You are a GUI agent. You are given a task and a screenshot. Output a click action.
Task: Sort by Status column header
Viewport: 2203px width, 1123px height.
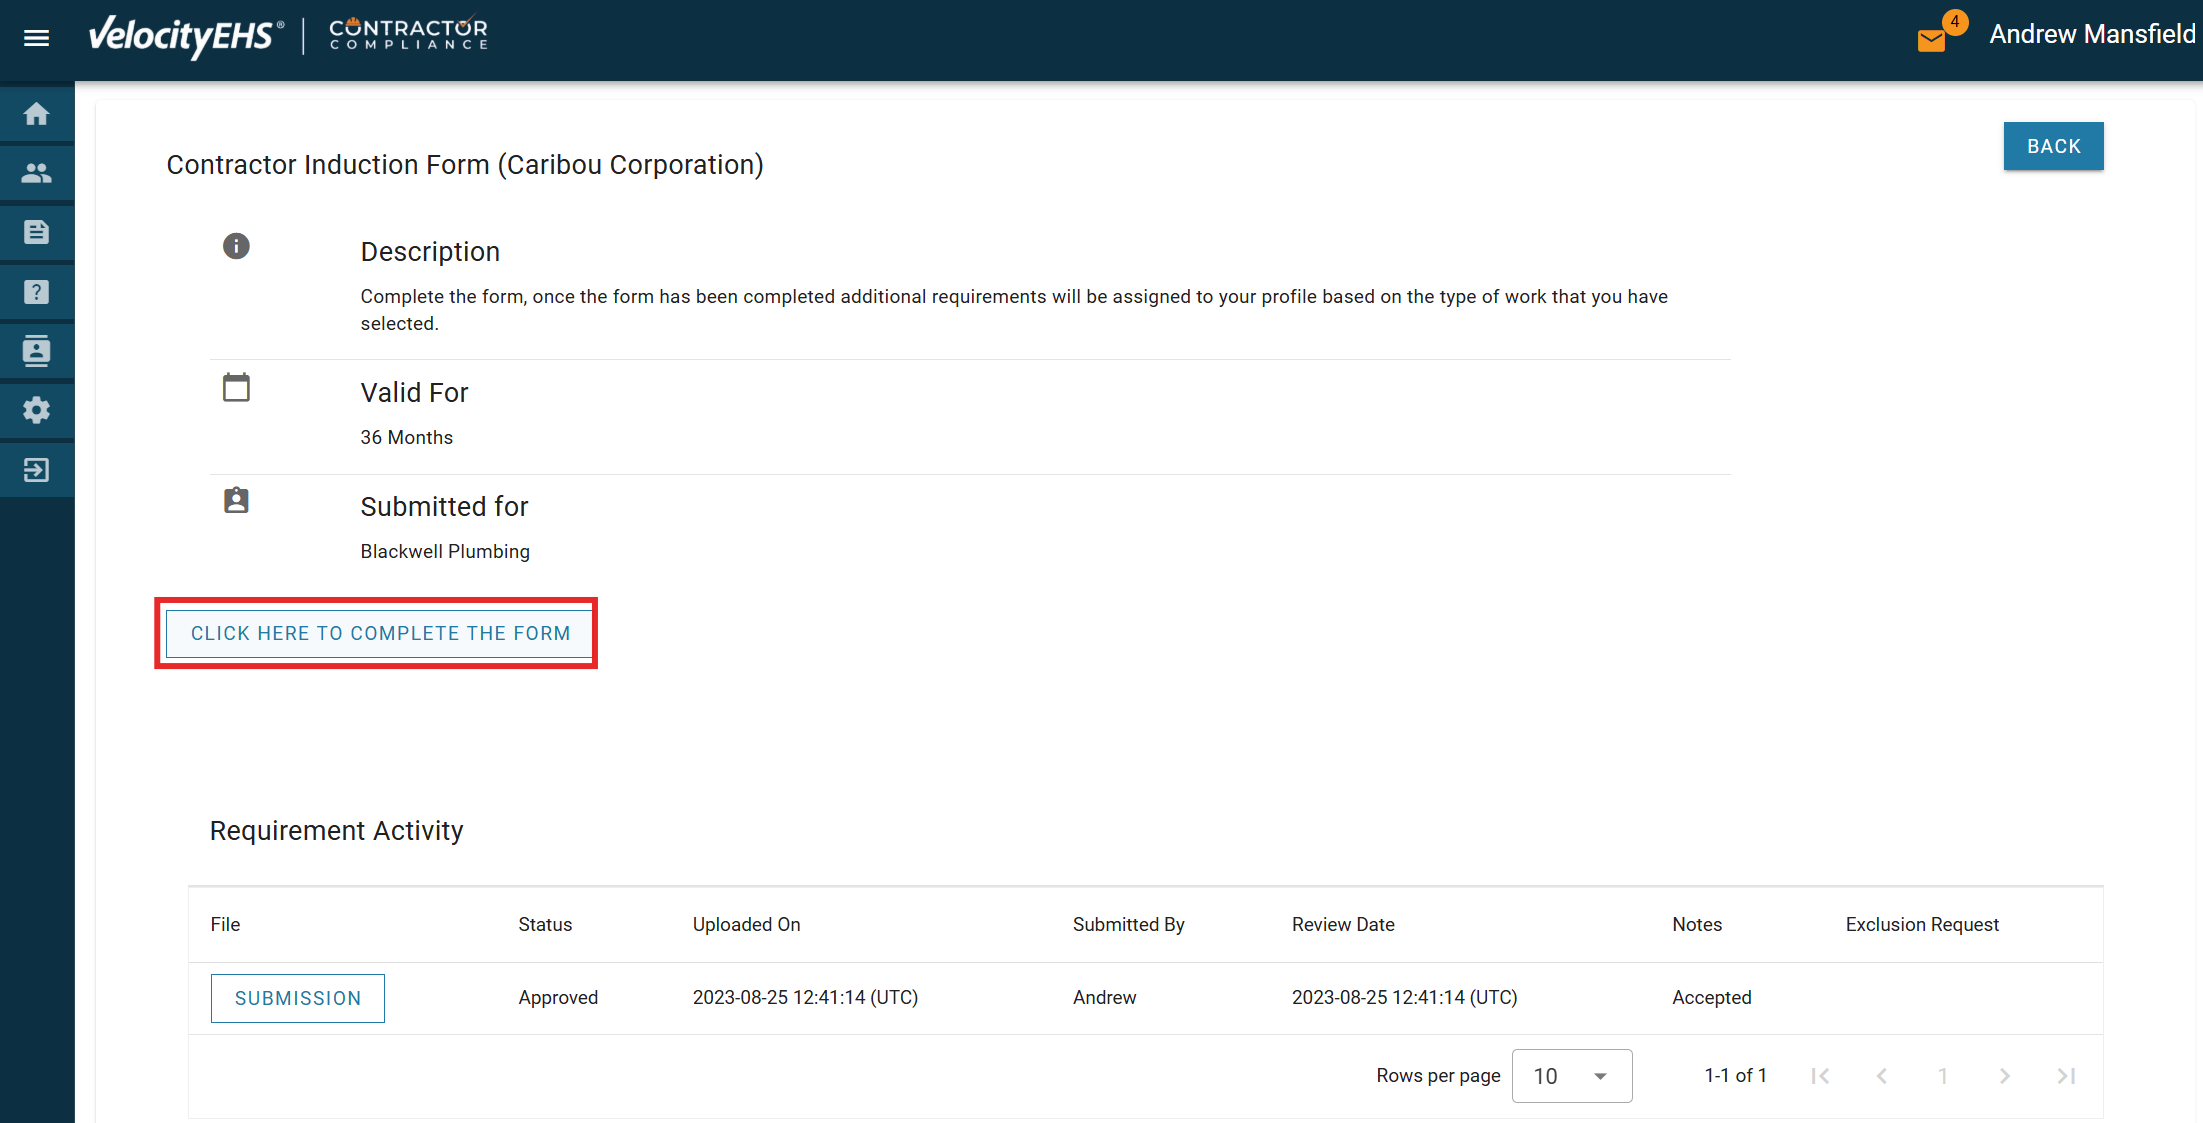(x=545, y=925)
